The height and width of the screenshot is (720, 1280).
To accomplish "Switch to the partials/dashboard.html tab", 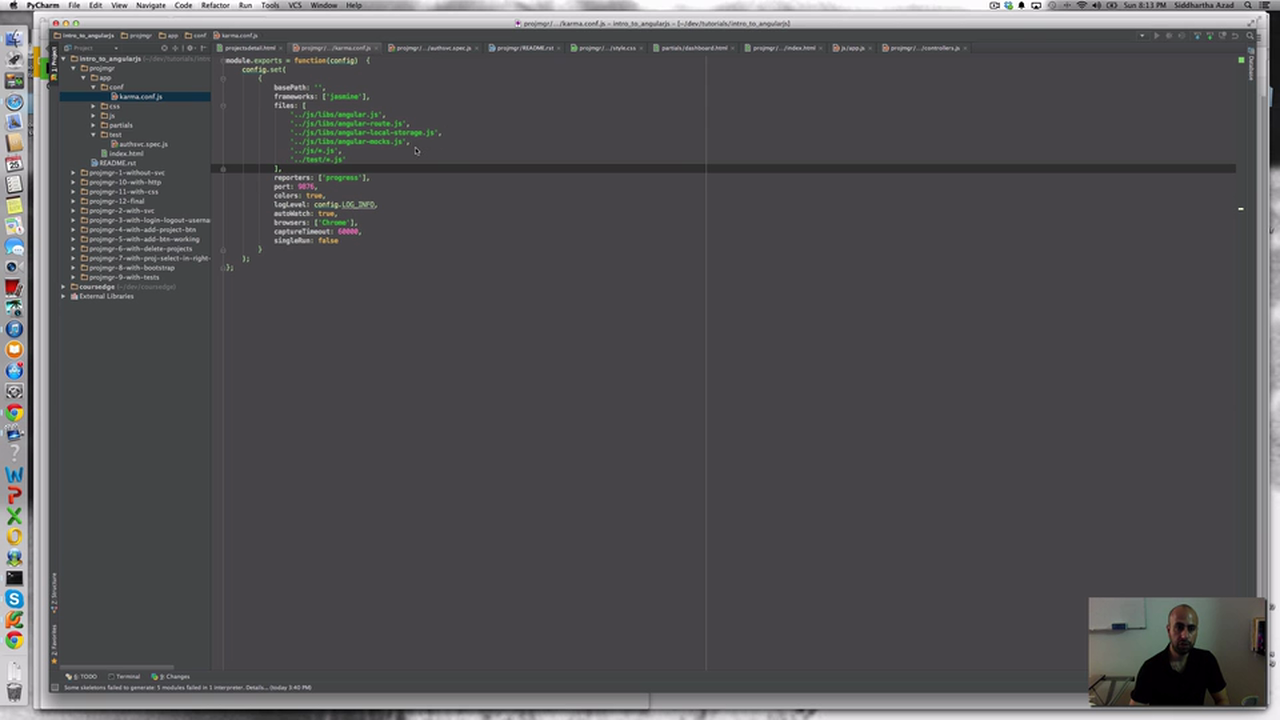I will (692, 48).
